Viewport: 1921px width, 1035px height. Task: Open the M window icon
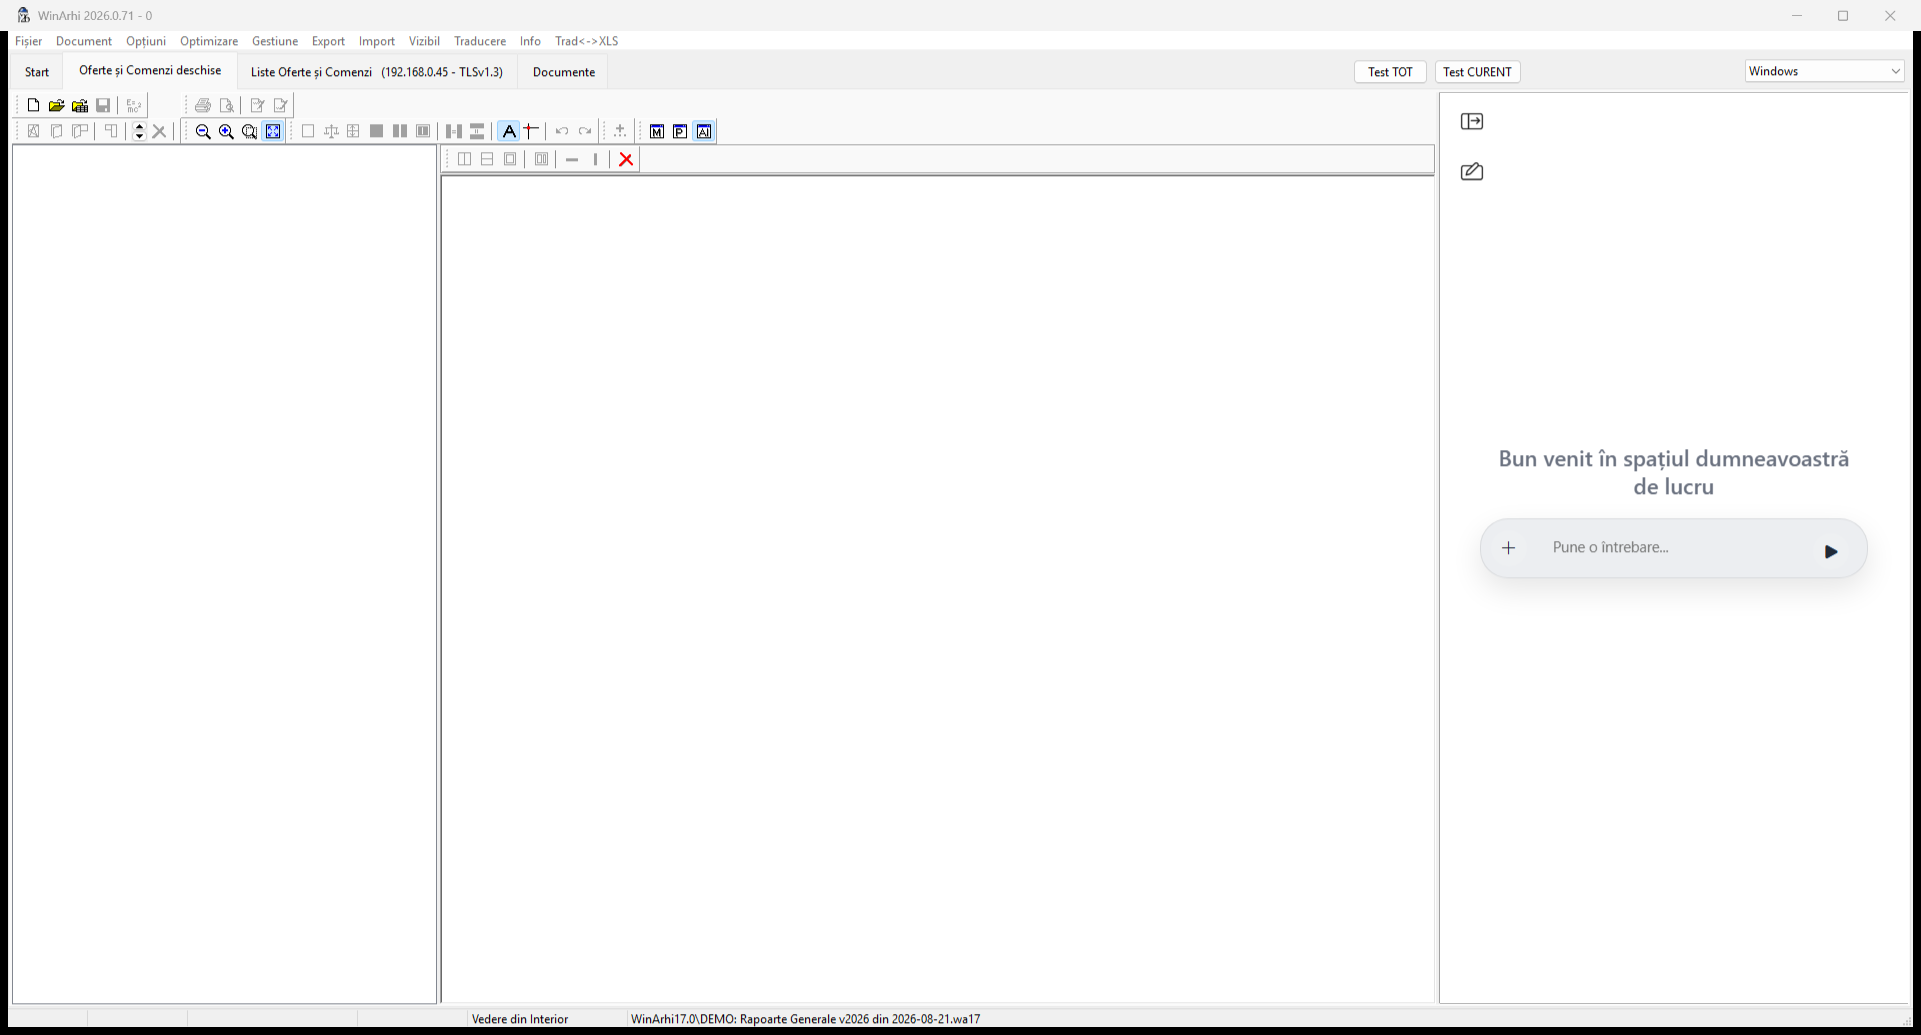[657, 131]
